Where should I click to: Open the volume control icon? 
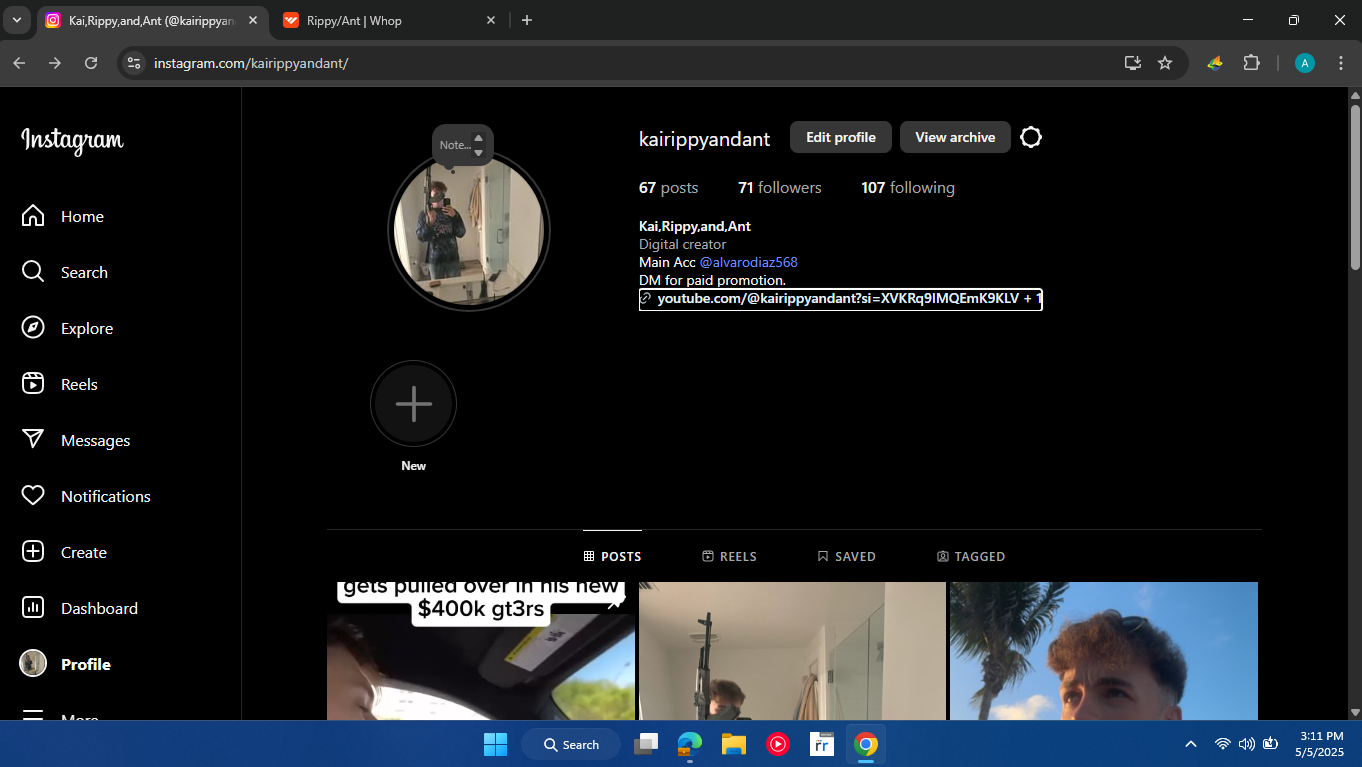pos(1246,744)
